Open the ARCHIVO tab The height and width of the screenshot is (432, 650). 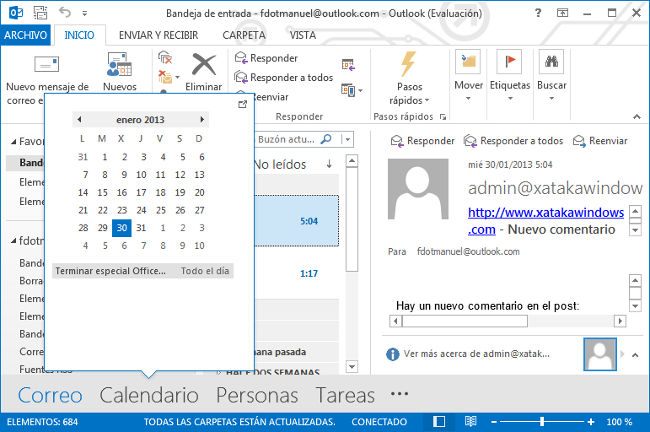(x=26, y=35)
